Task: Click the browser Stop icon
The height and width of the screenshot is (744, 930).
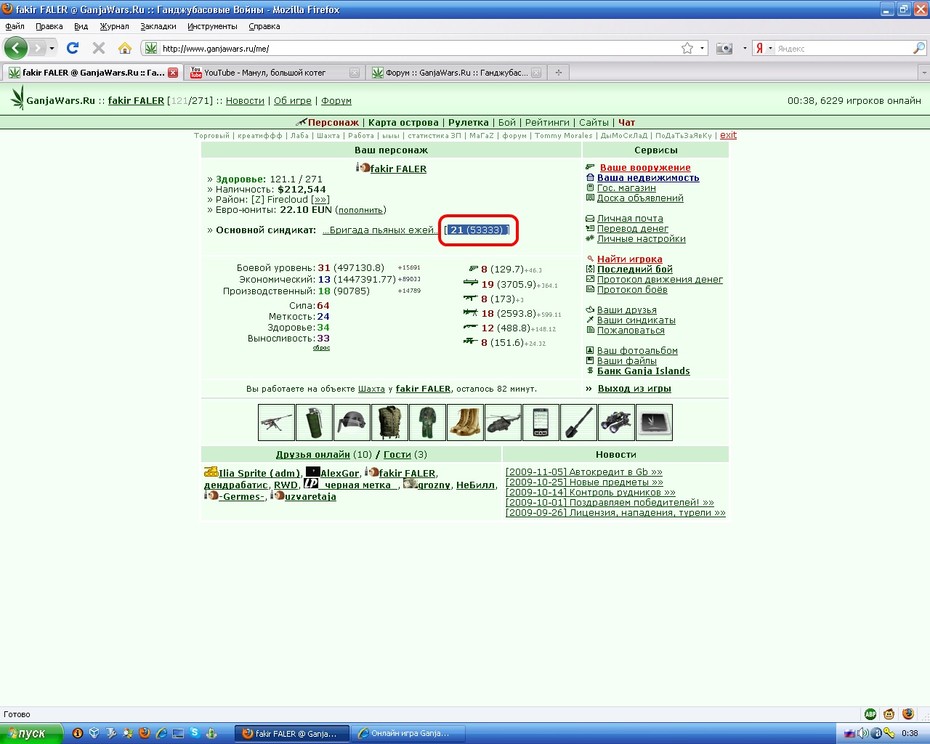Action: tap(98, 48)
